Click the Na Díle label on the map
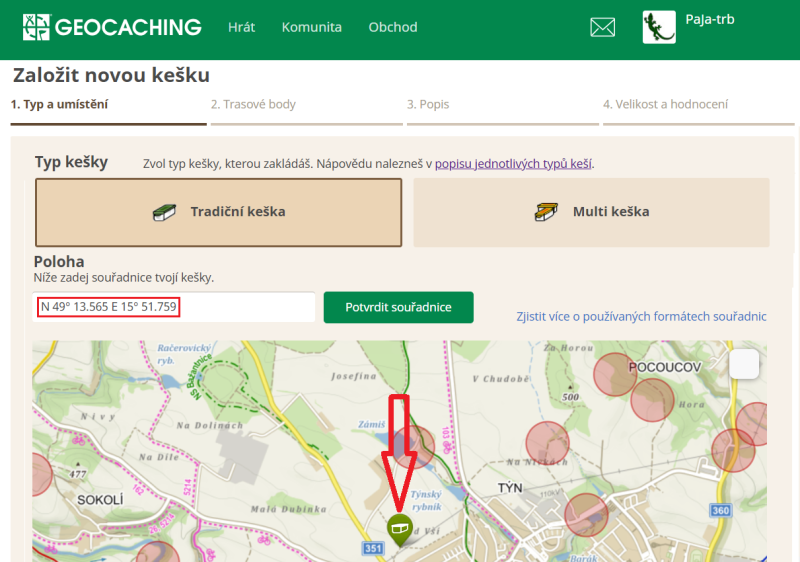The width and height of the screenshot is (800, 562). pos(159,457)
